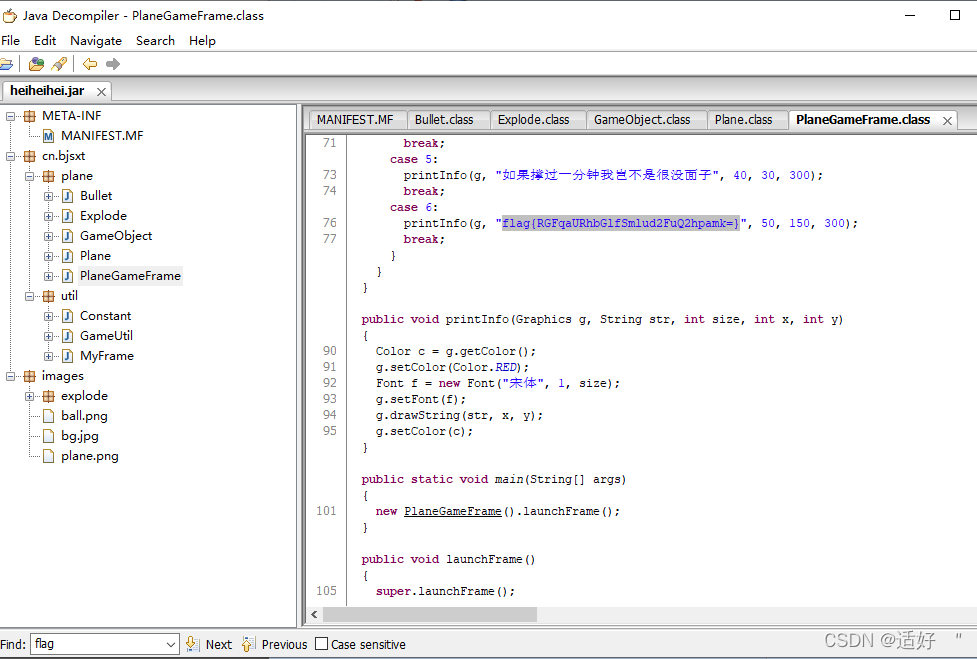Click the horizontal scrollbar thumb in code pane
977x659 pixels.
(x=429, y=615)
